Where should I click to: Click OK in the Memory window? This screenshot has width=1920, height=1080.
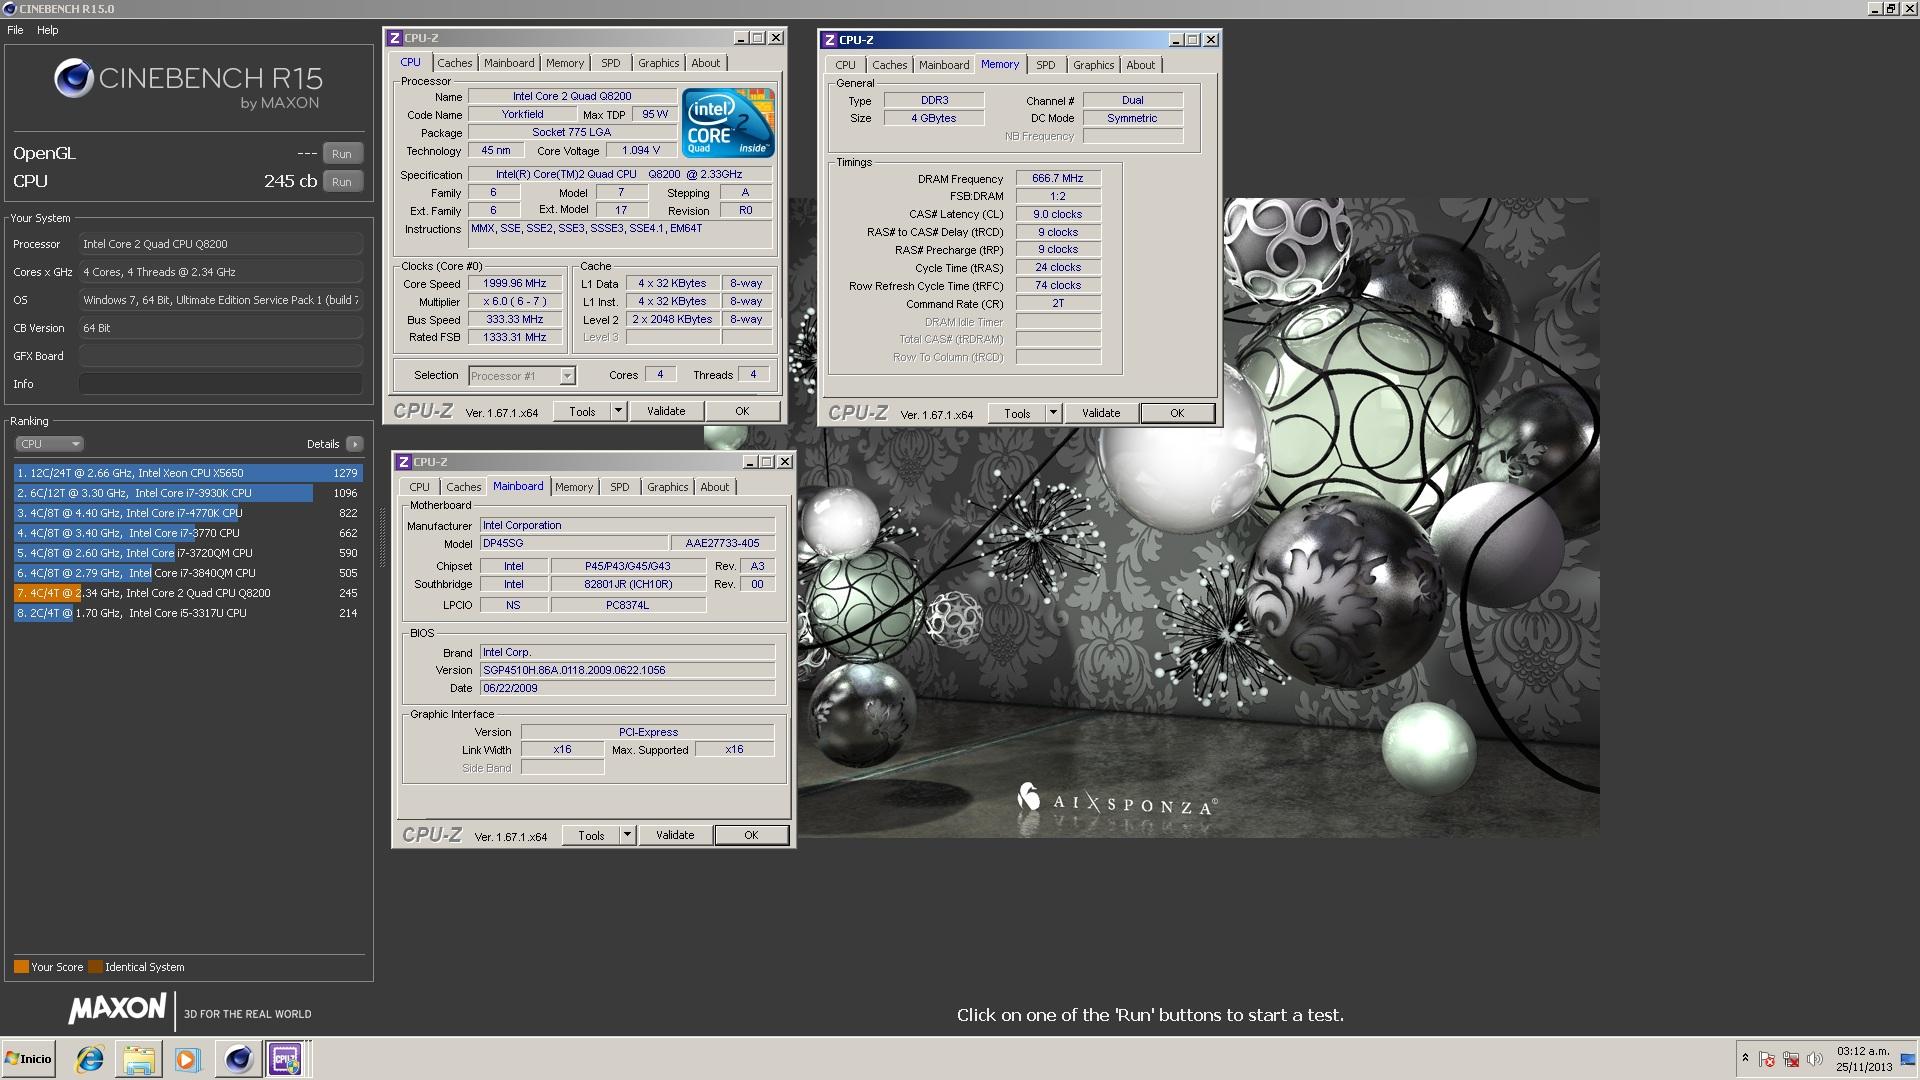click(1177, 413)
